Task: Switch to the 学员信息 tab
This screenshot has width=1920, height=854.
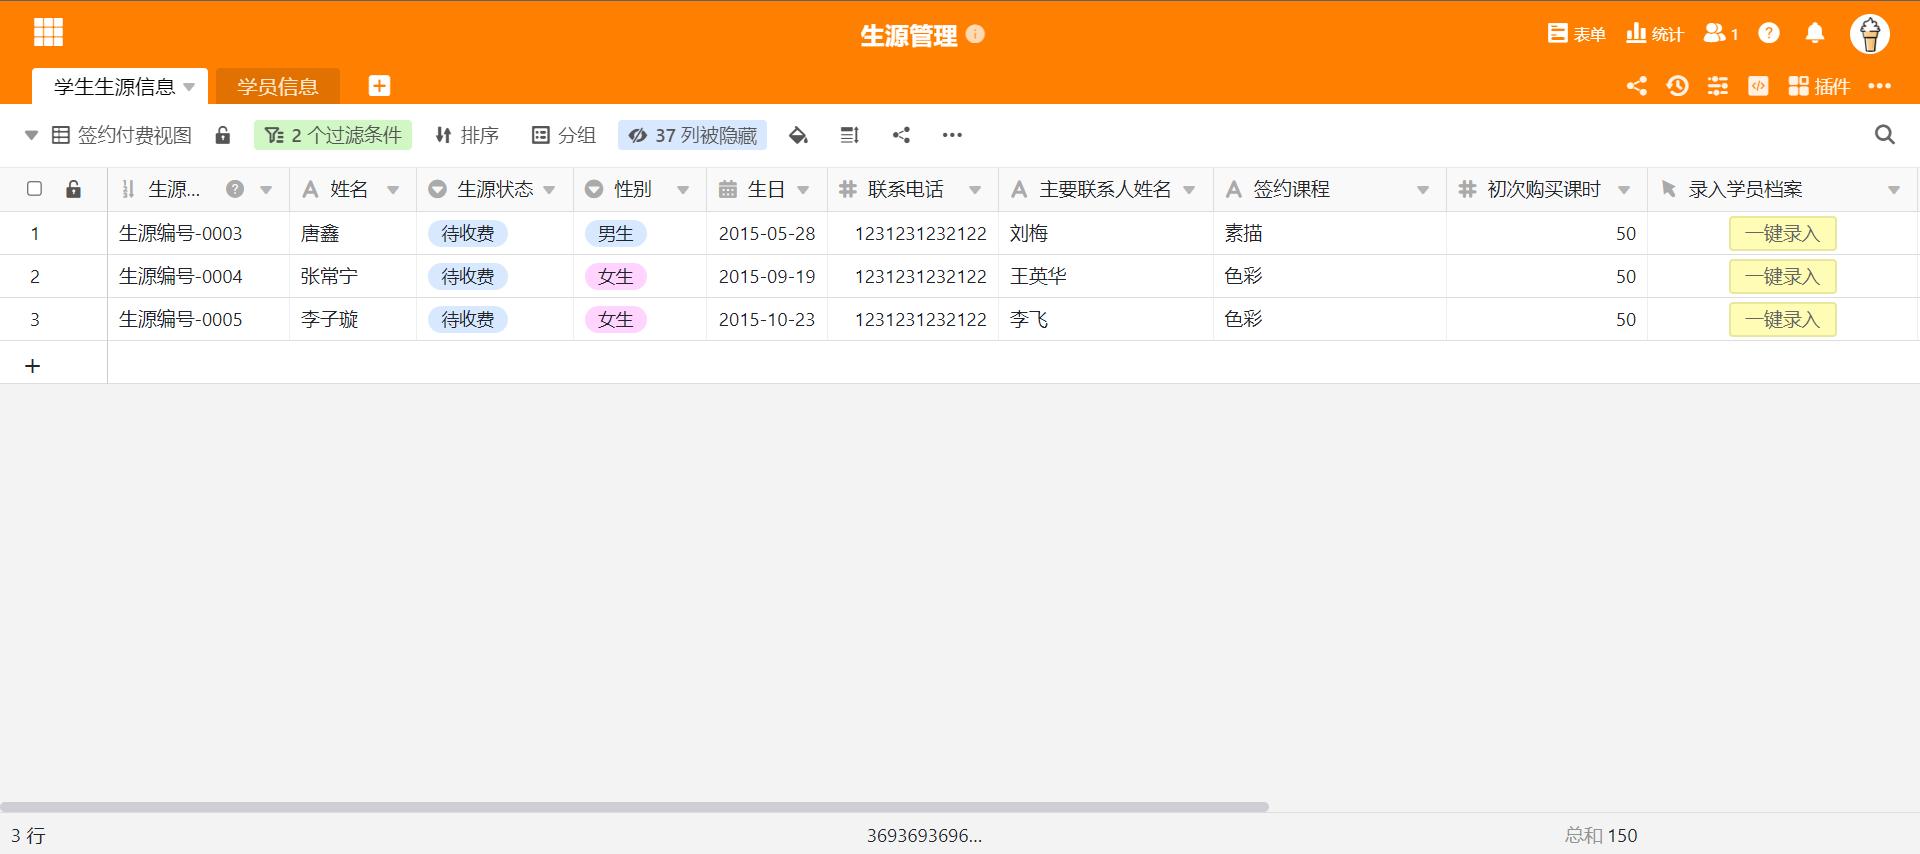Action: pos(278,87)
